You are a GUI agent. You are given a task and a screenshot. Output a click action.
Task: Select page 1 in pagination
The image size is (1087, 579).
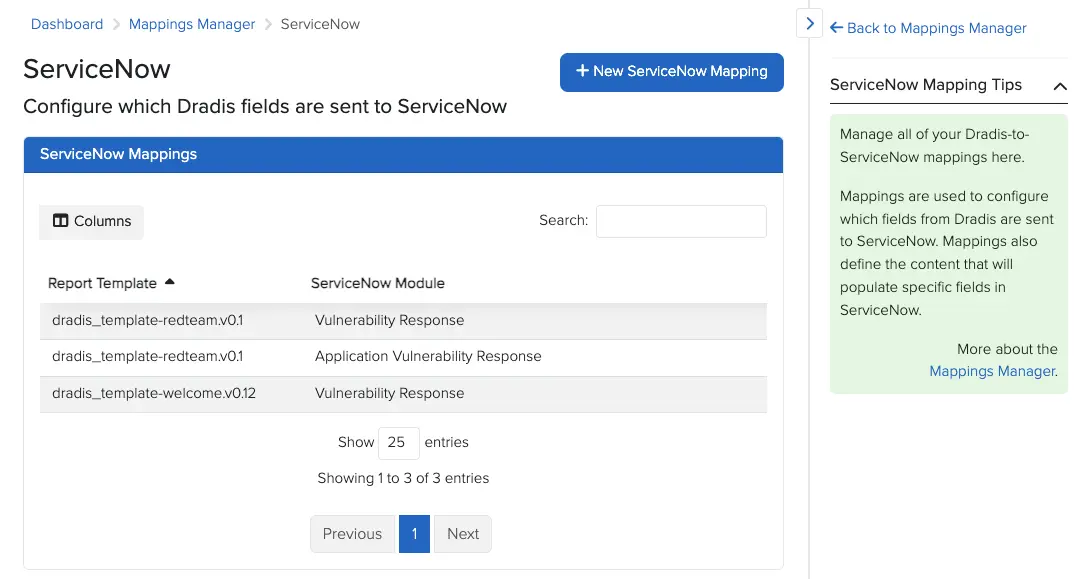point(415,534)
